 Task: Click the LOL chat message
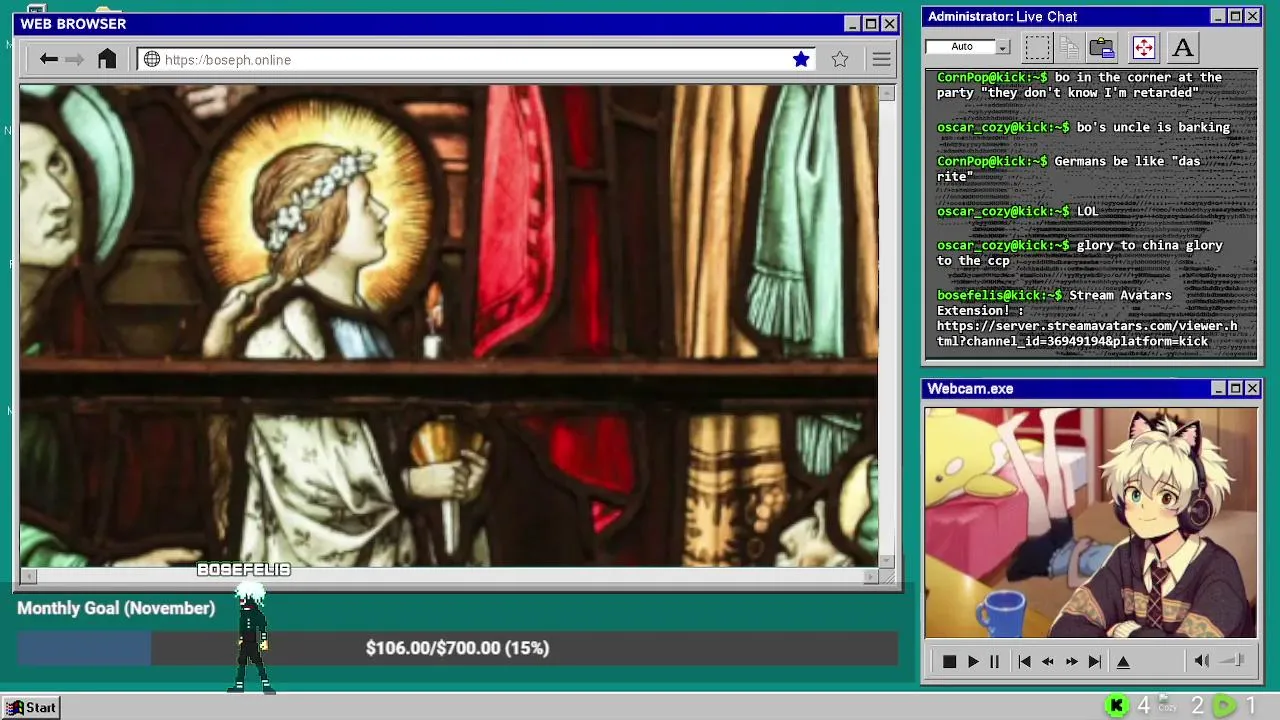pos(1087,211)
